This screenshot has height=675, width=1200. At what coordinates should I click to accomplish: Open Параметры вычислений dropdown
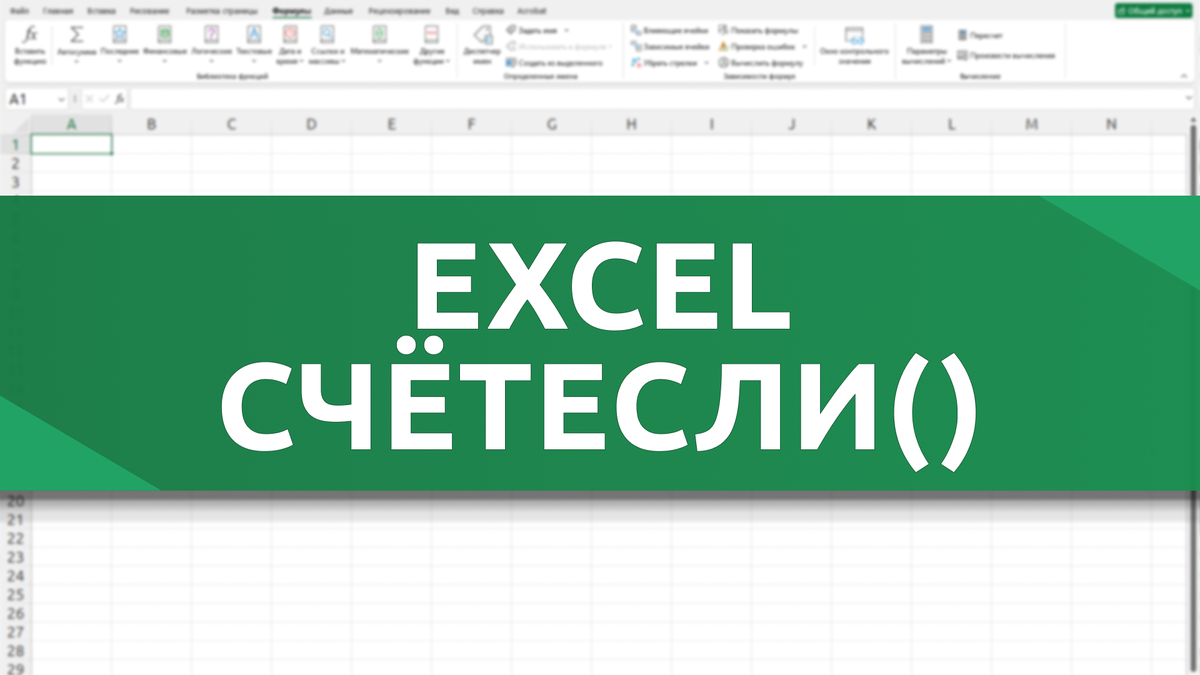click(925, 45)
